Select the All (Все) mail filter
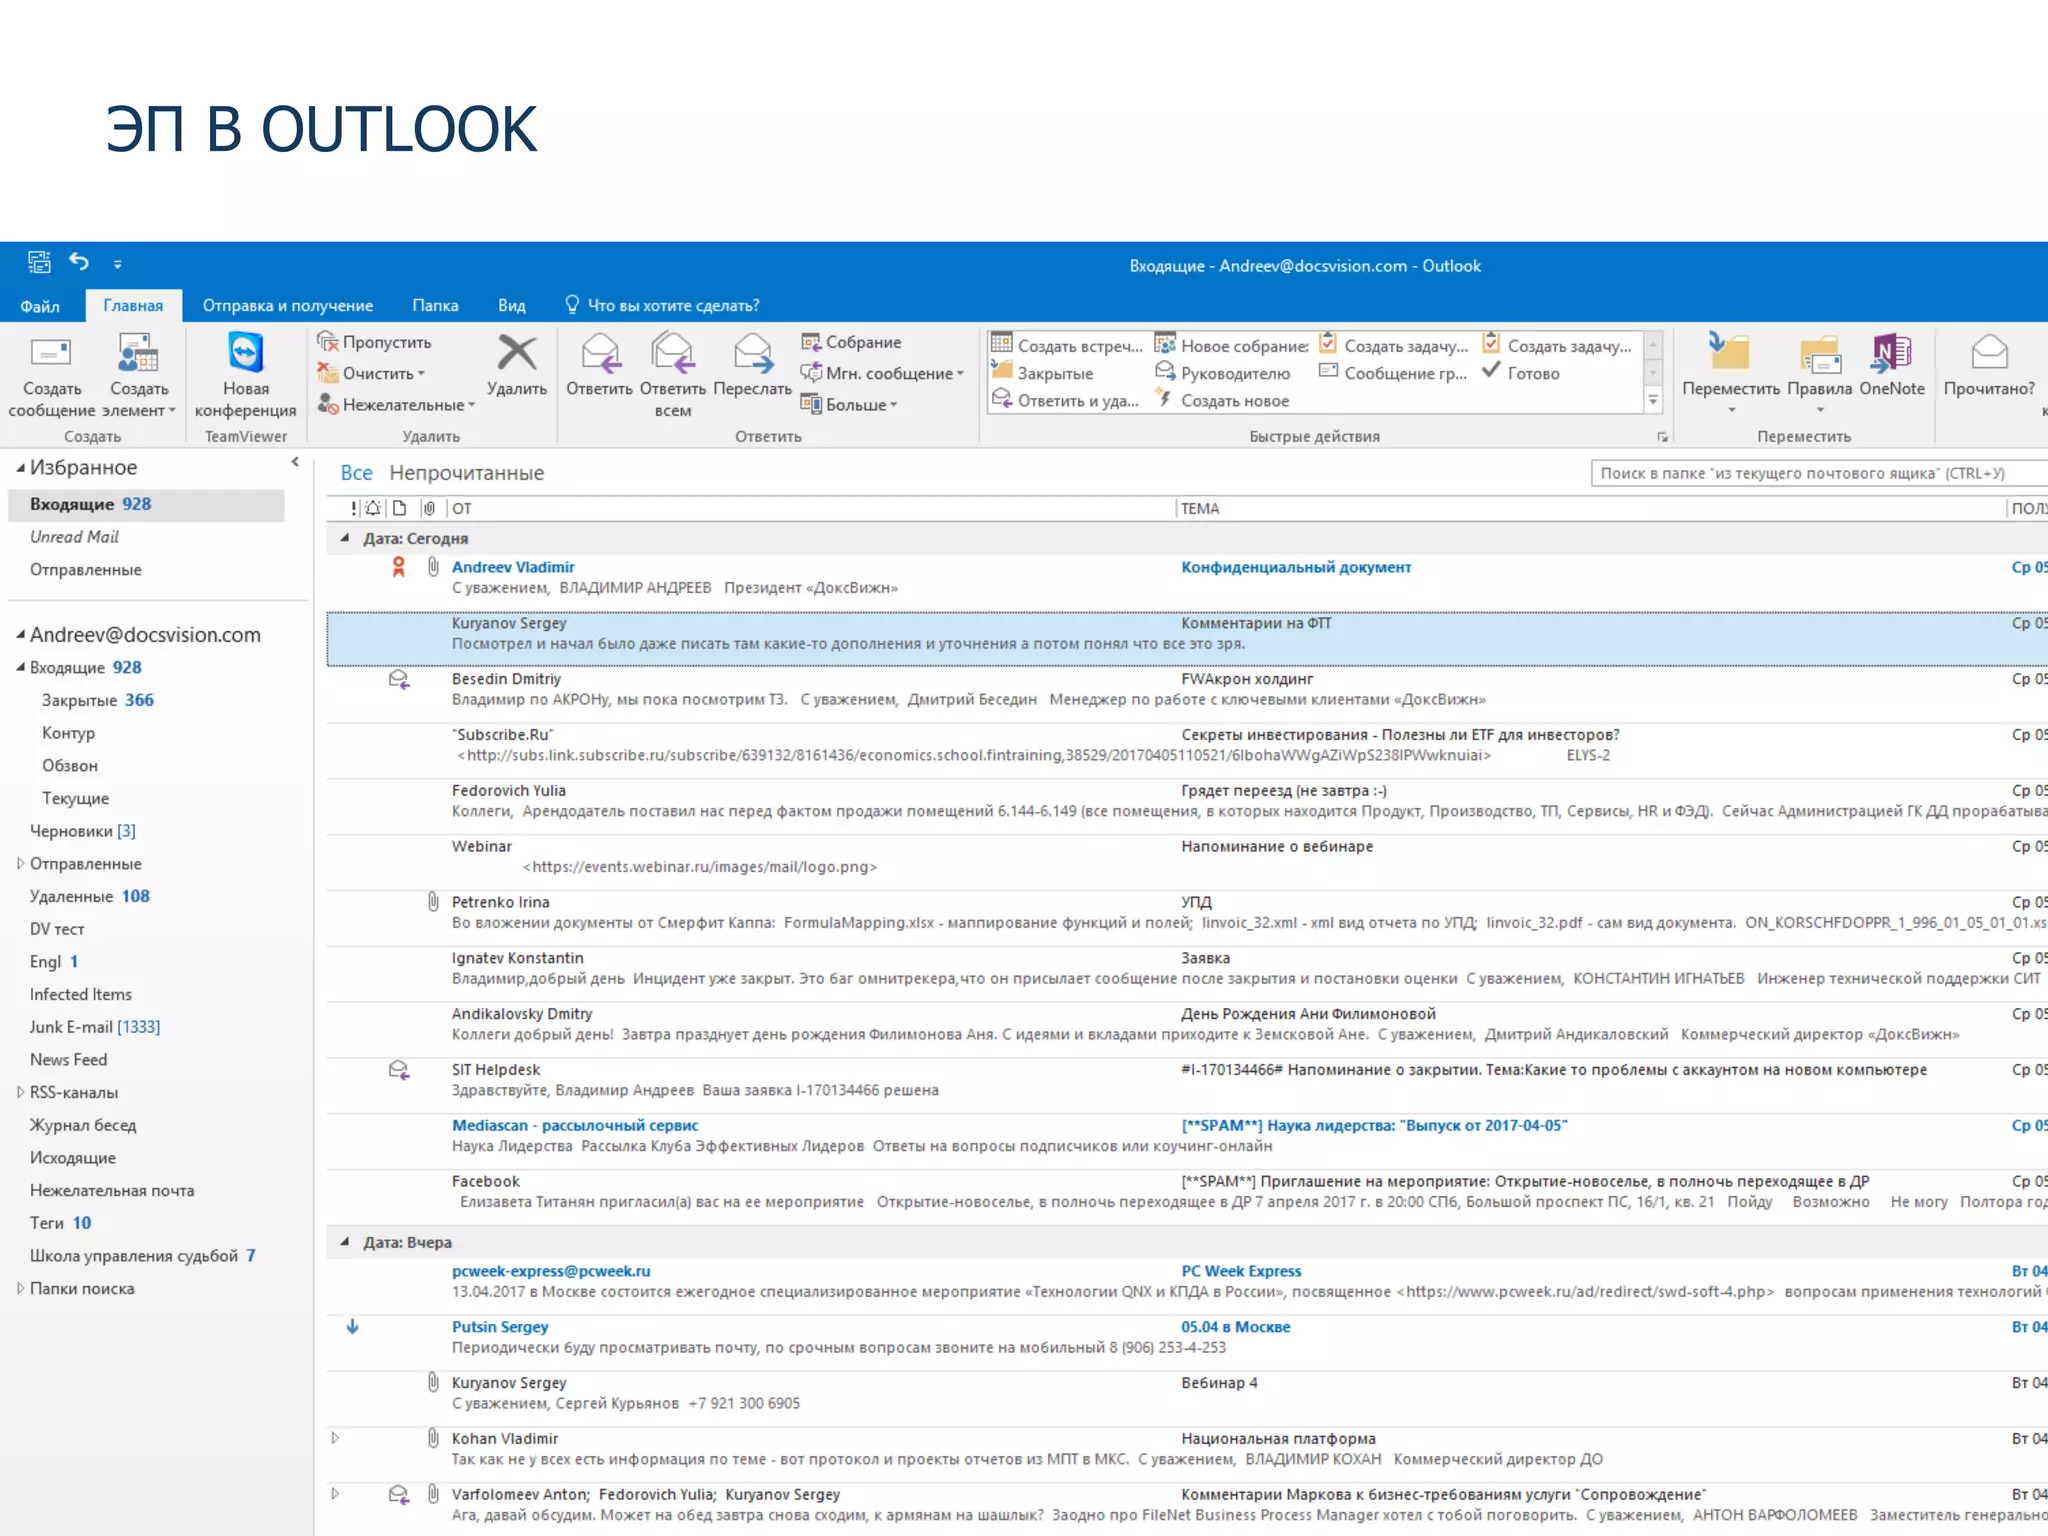Screen dimensions: 2048x1536 click(356, 473)
